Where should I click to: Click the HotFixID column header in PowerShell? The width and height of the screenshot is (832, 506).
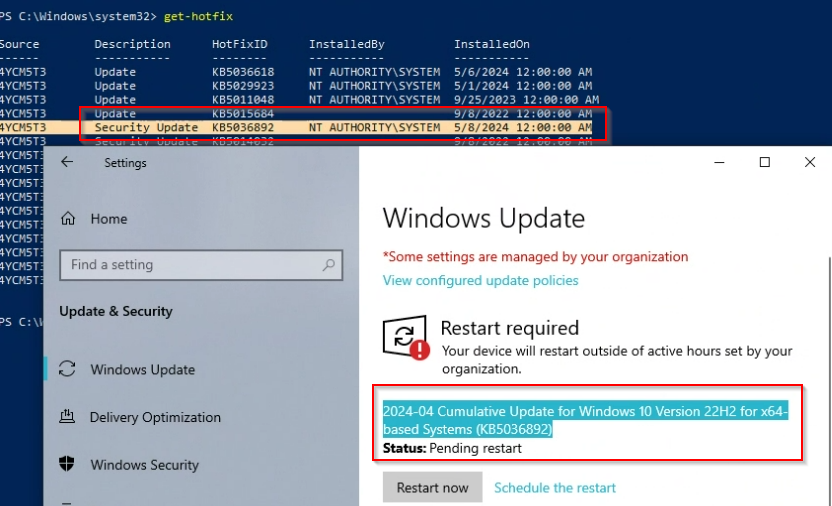pos(240,44)
